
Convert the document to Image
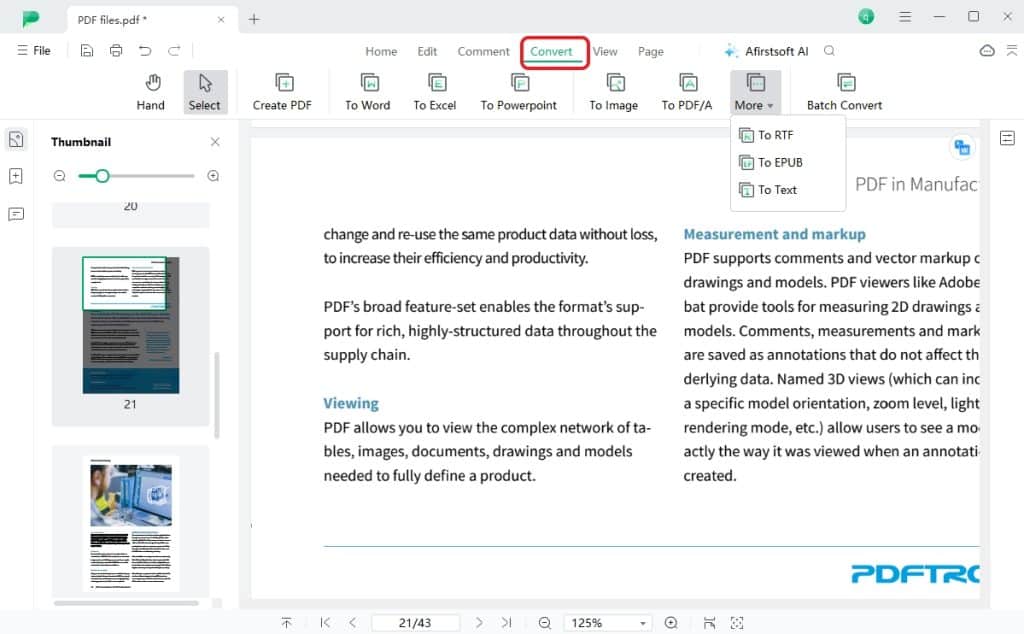(613, 91)
